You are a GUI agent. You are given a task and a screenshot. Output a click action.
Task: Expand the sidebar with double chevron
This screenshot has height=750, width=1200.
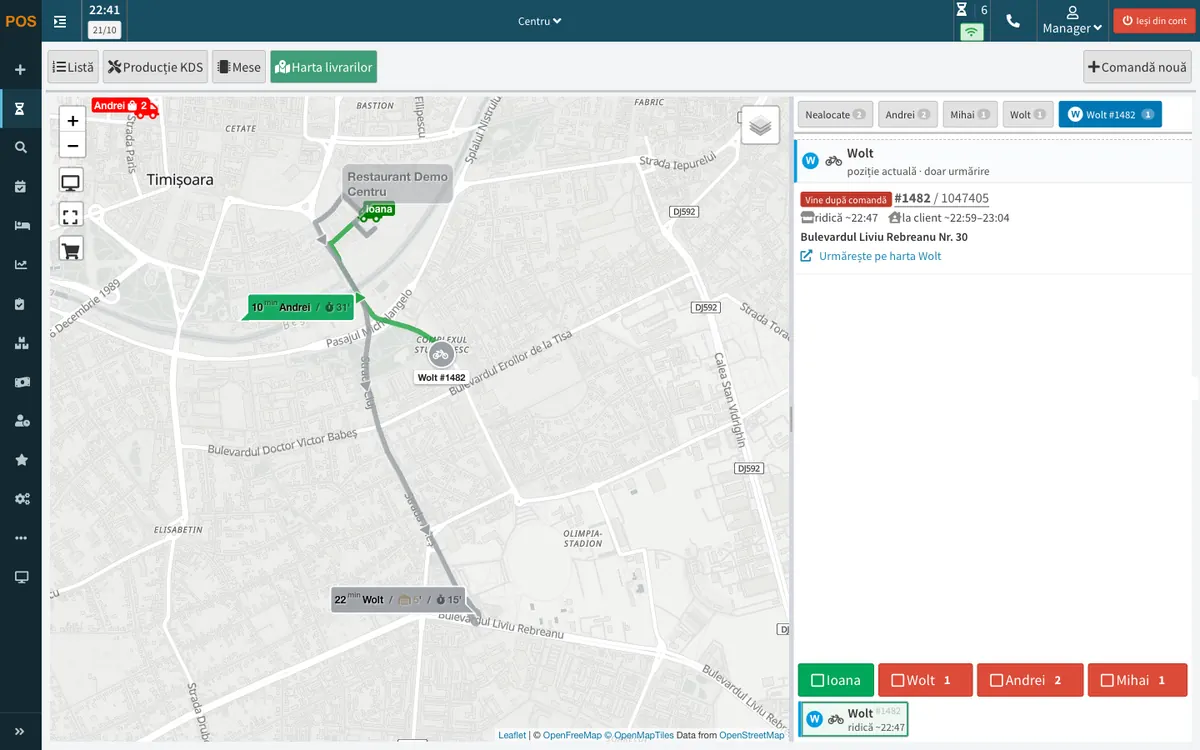pyautogui.click(x=20, y=731)
